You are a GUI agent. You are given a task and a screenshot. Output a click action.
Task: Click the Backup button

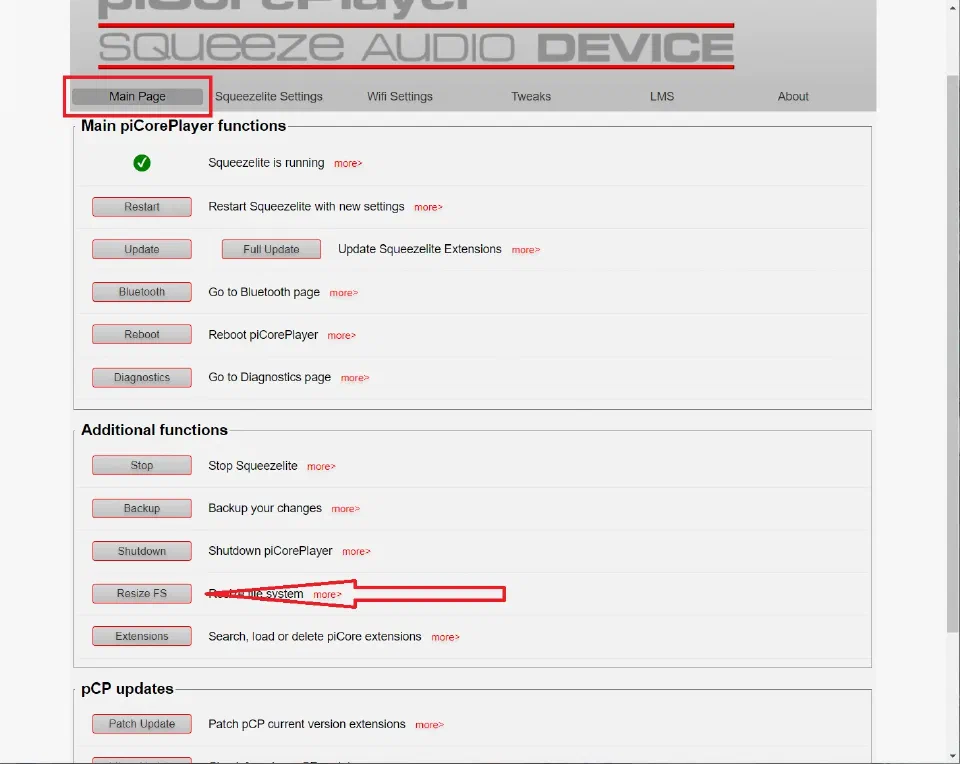(x=142, y=508)
